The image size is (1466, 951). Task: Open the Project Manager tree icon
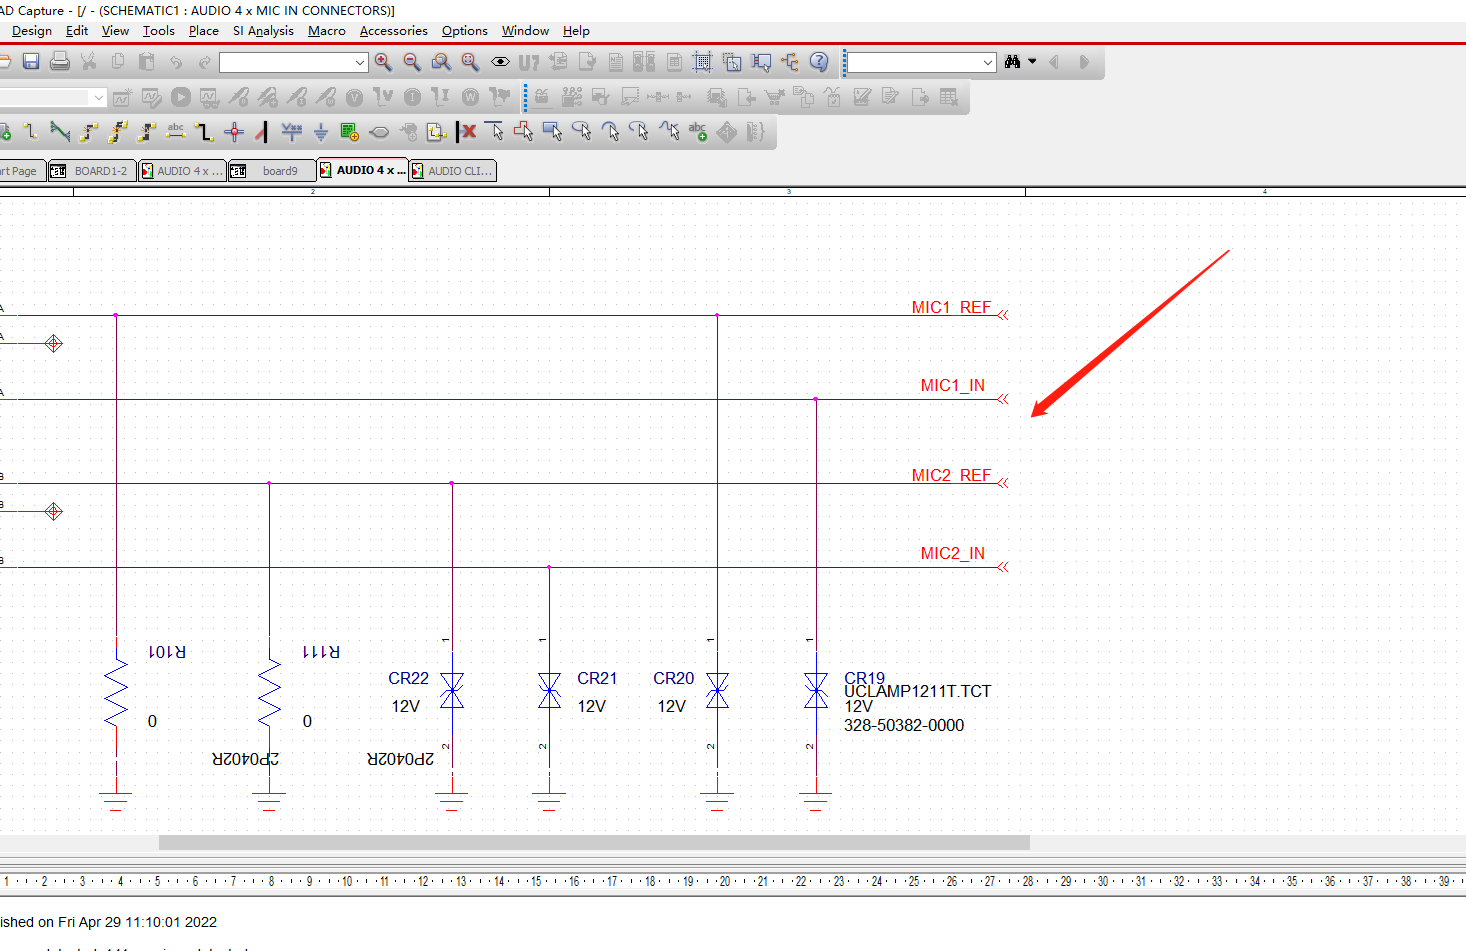coord(790,62)
